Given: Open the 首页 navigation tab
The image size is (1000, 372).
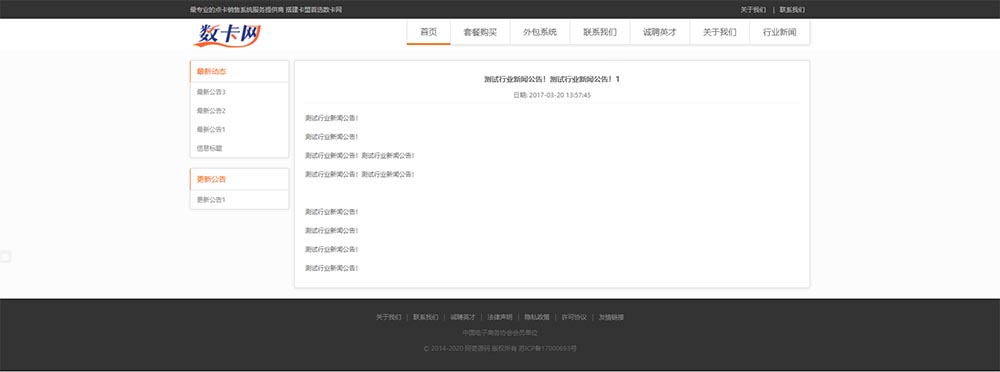Looking at the screenshot, I should [x=429, y=33].
